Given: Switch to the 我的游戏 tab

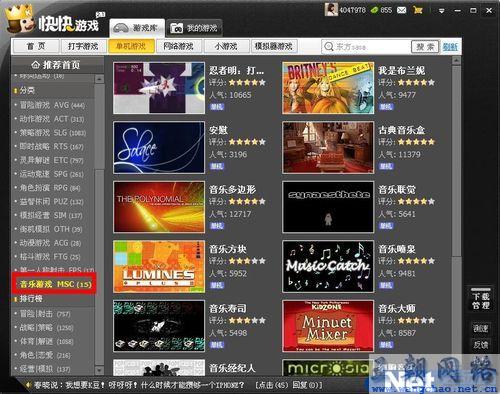Looking at the screenshot, I should pos(194,28).
